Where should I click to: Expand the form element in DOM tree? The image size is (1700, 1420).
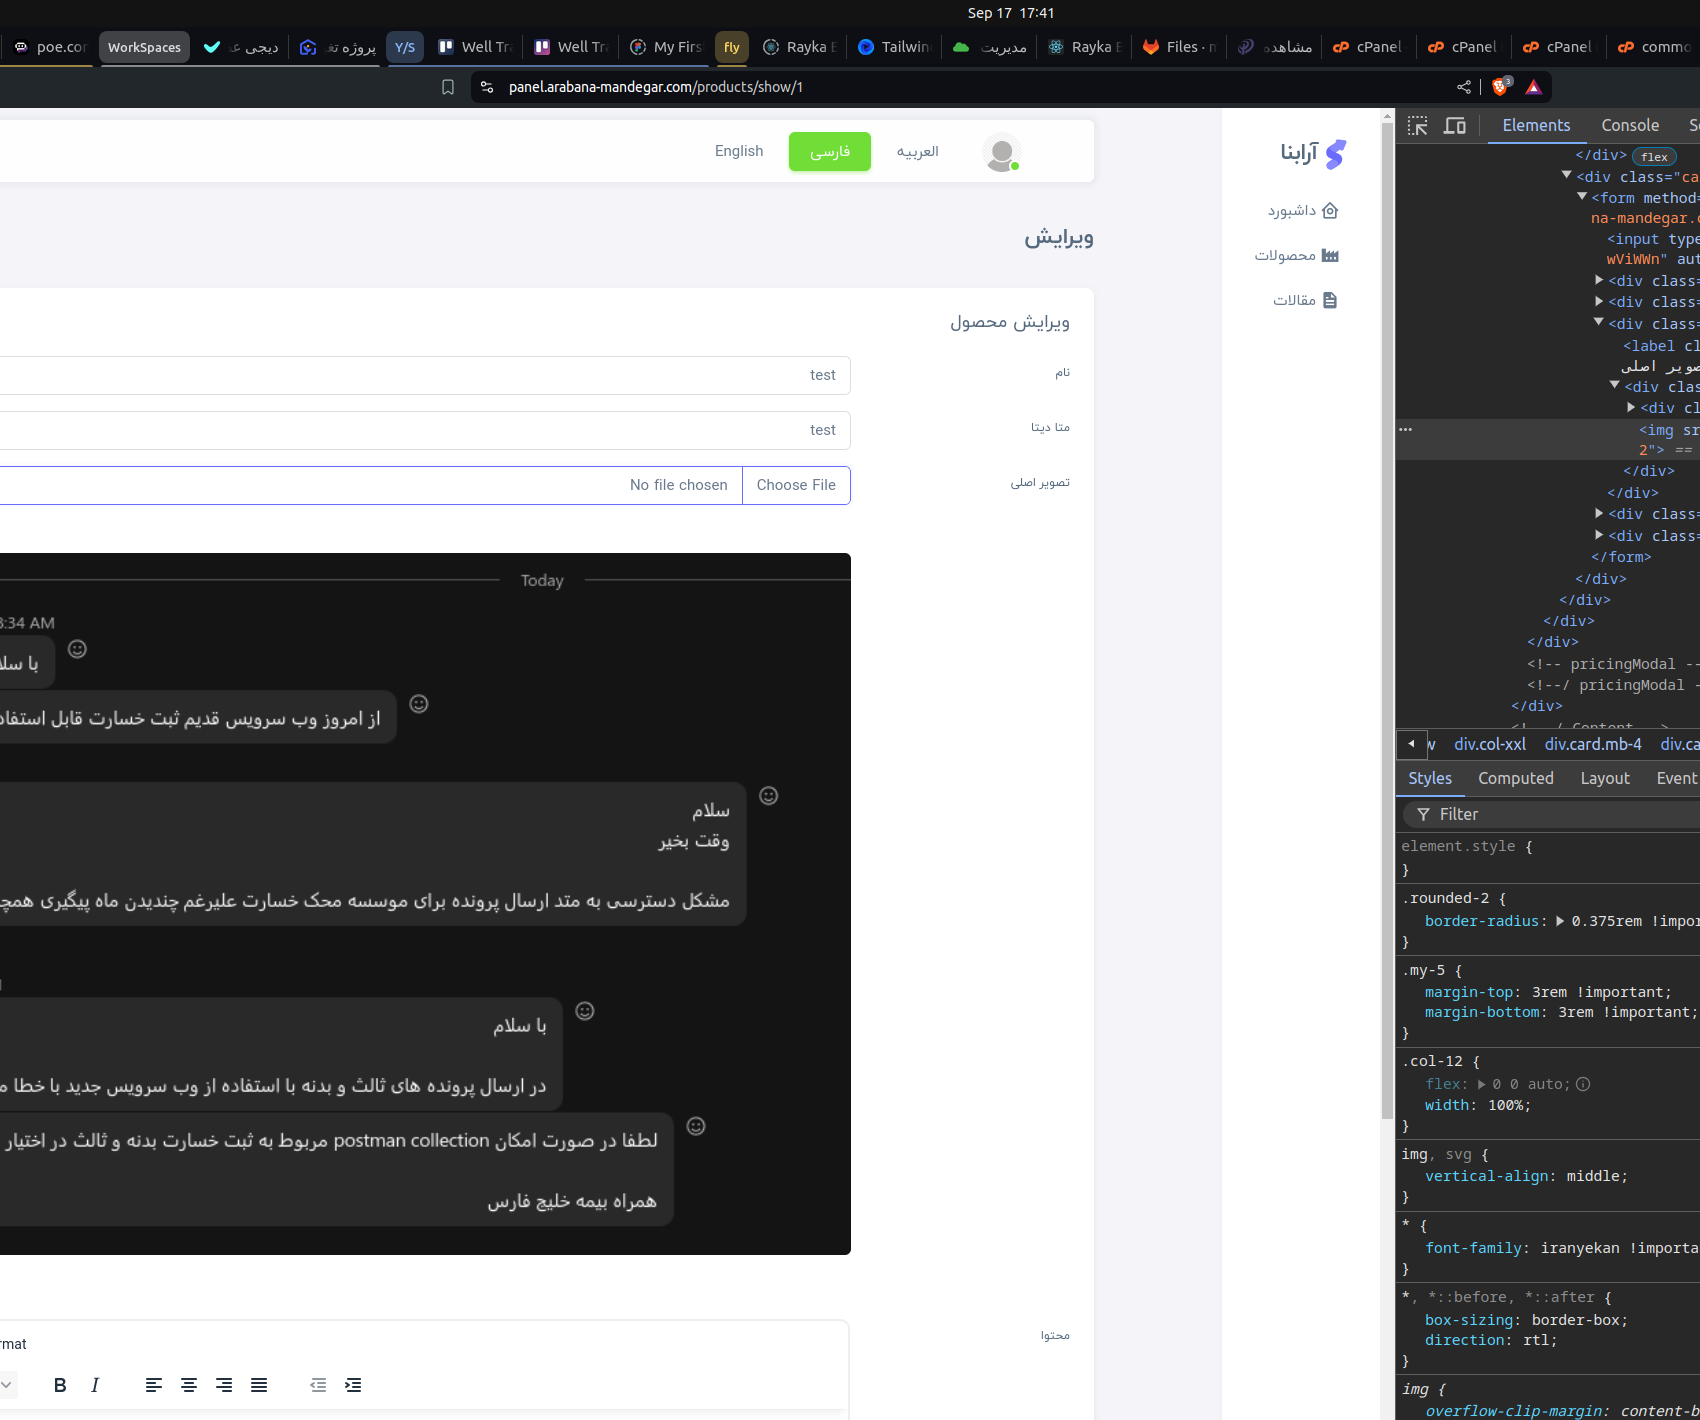click(x=1582, y=197)
